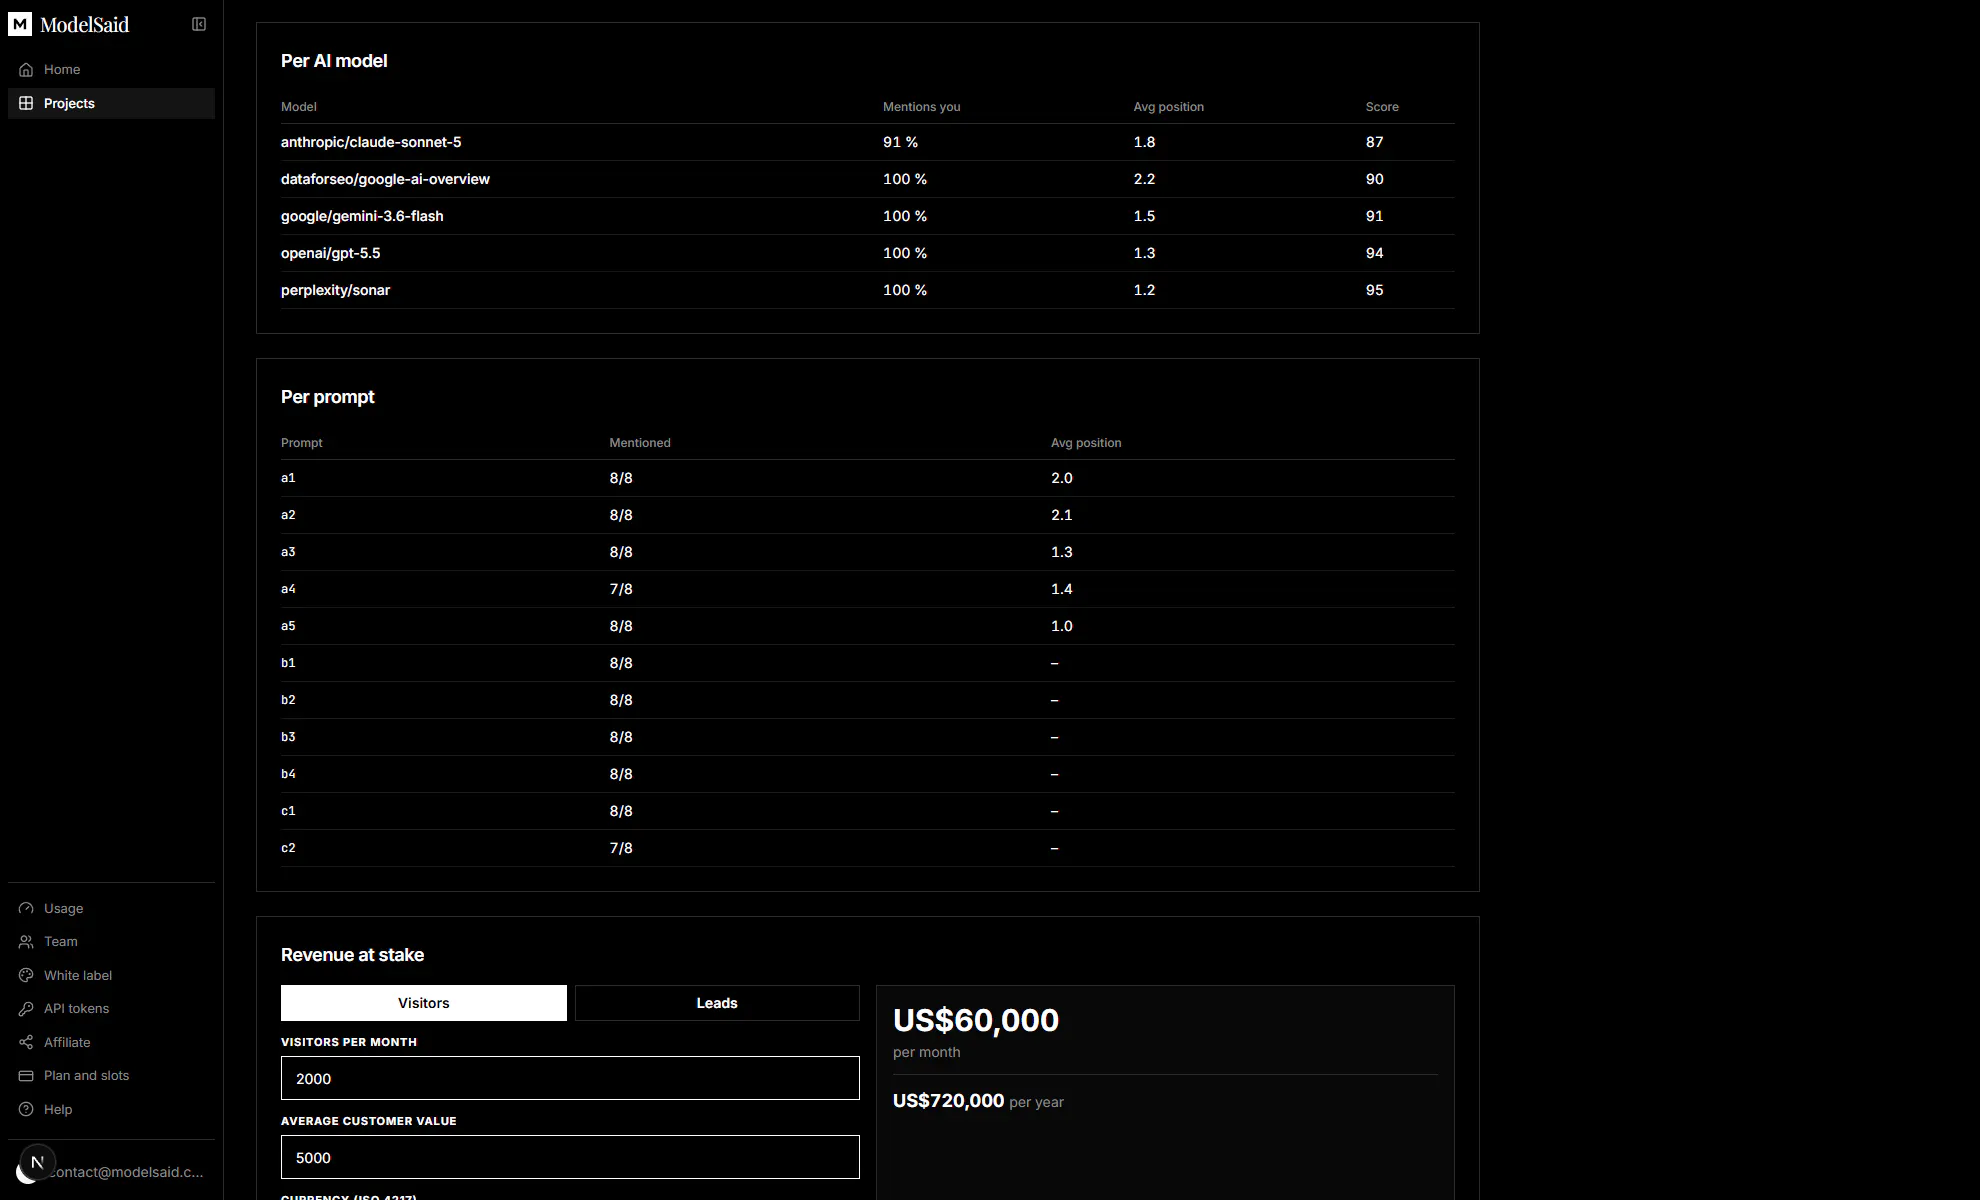The width and height of the screenshot is (1980, 1200).
Task: Click prompt a2 in the Per prompt table
Action: point(288,515)
